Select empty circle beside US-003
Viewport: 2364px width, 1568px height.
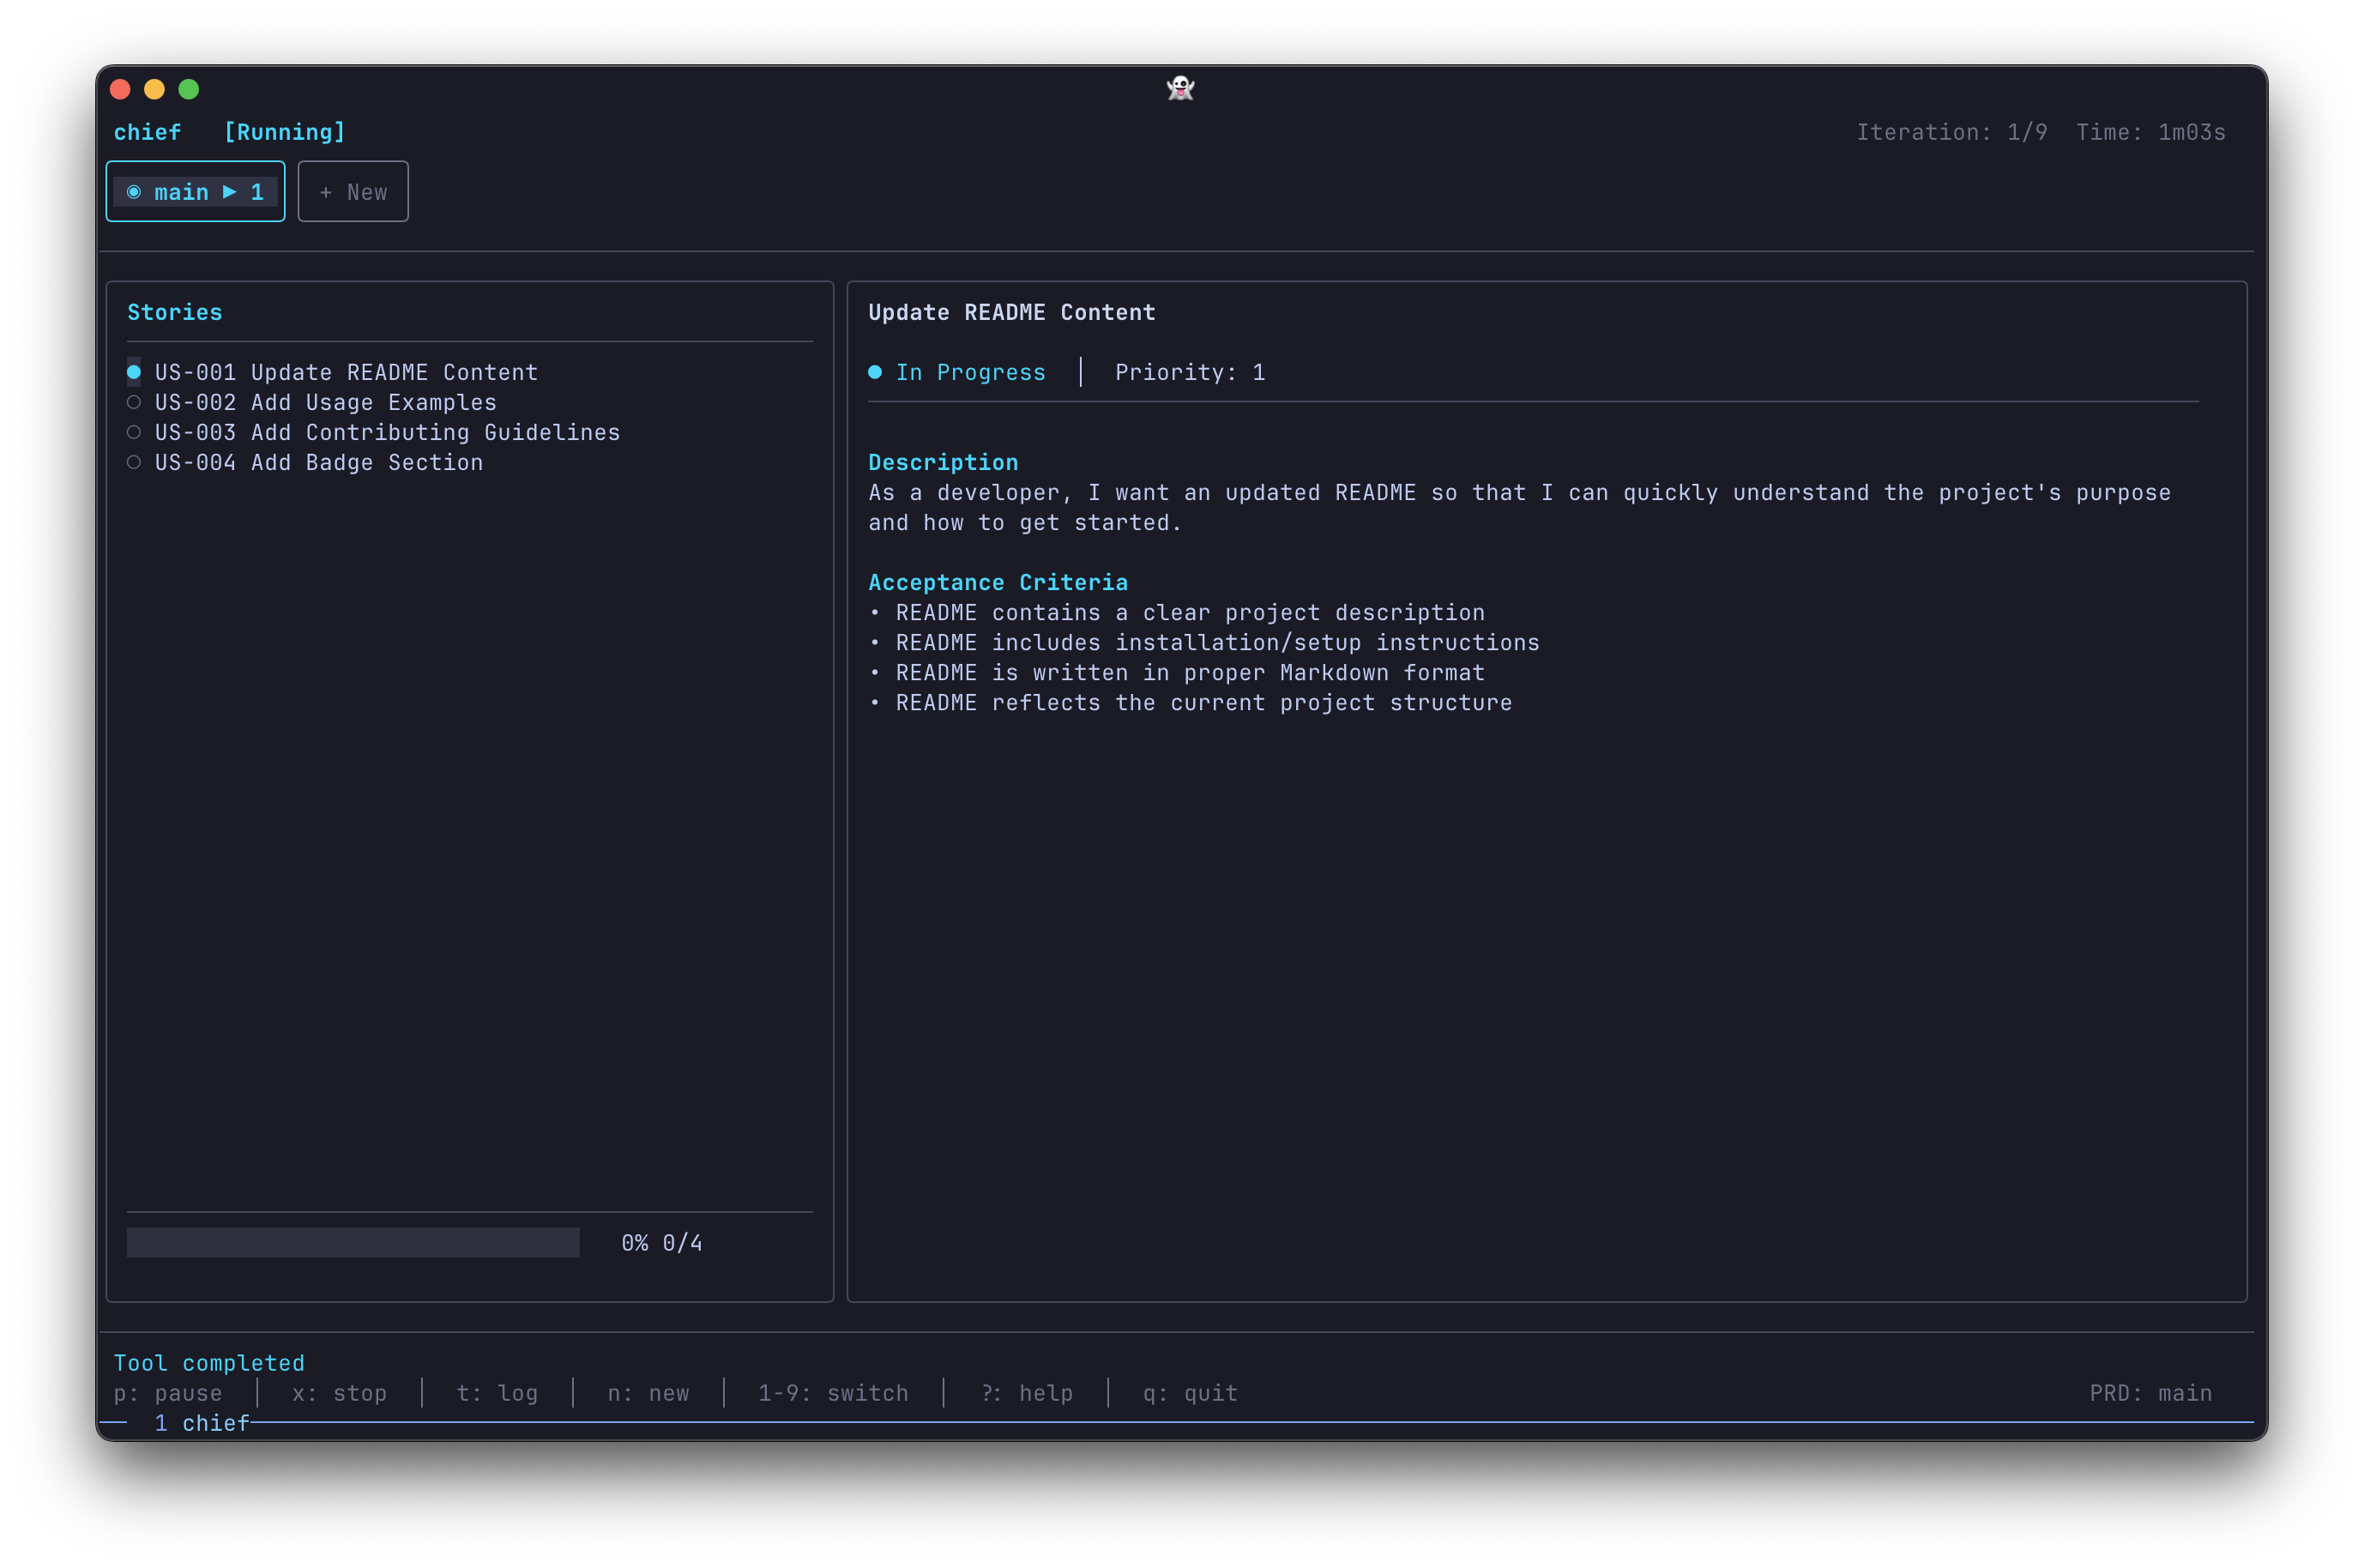coord(134,432)
